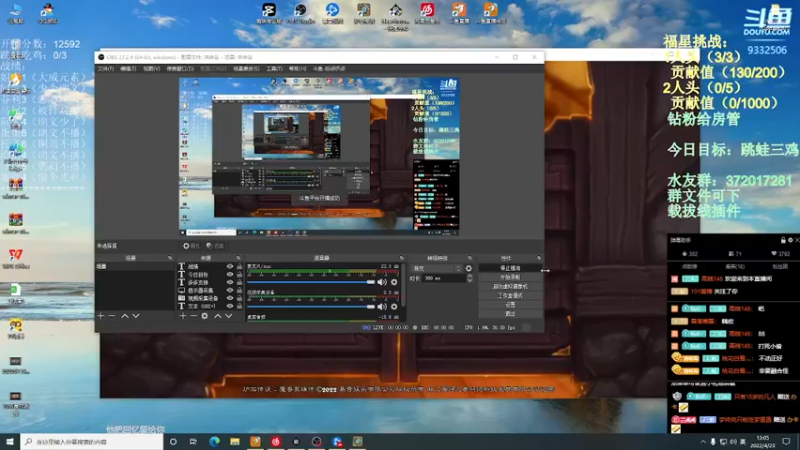Open the second mixer channel's settings gear
Viewport: 800px width, 450px height.
[x=394, y=307]
